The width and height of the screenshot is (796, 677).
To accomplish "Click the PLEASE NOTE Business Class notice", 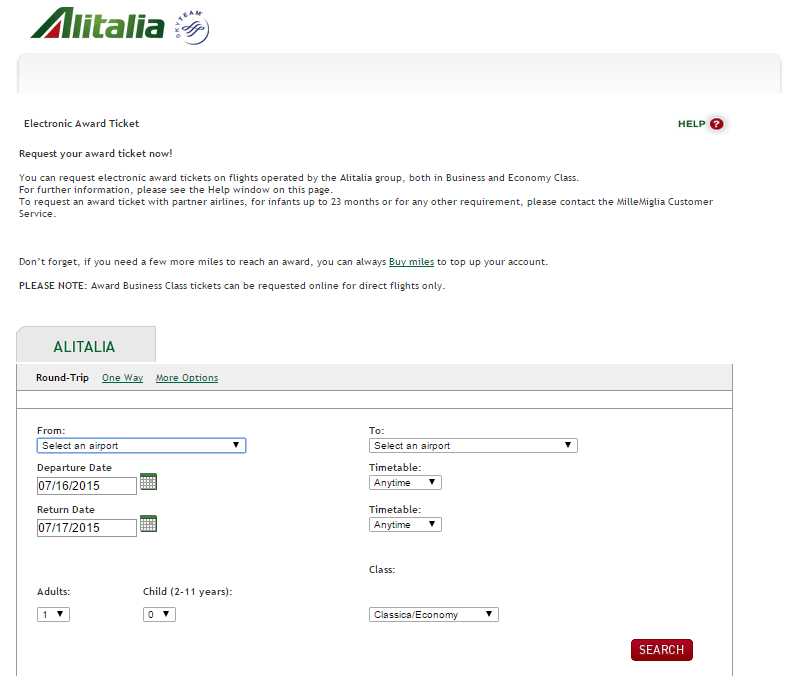I will click(231, 286).
